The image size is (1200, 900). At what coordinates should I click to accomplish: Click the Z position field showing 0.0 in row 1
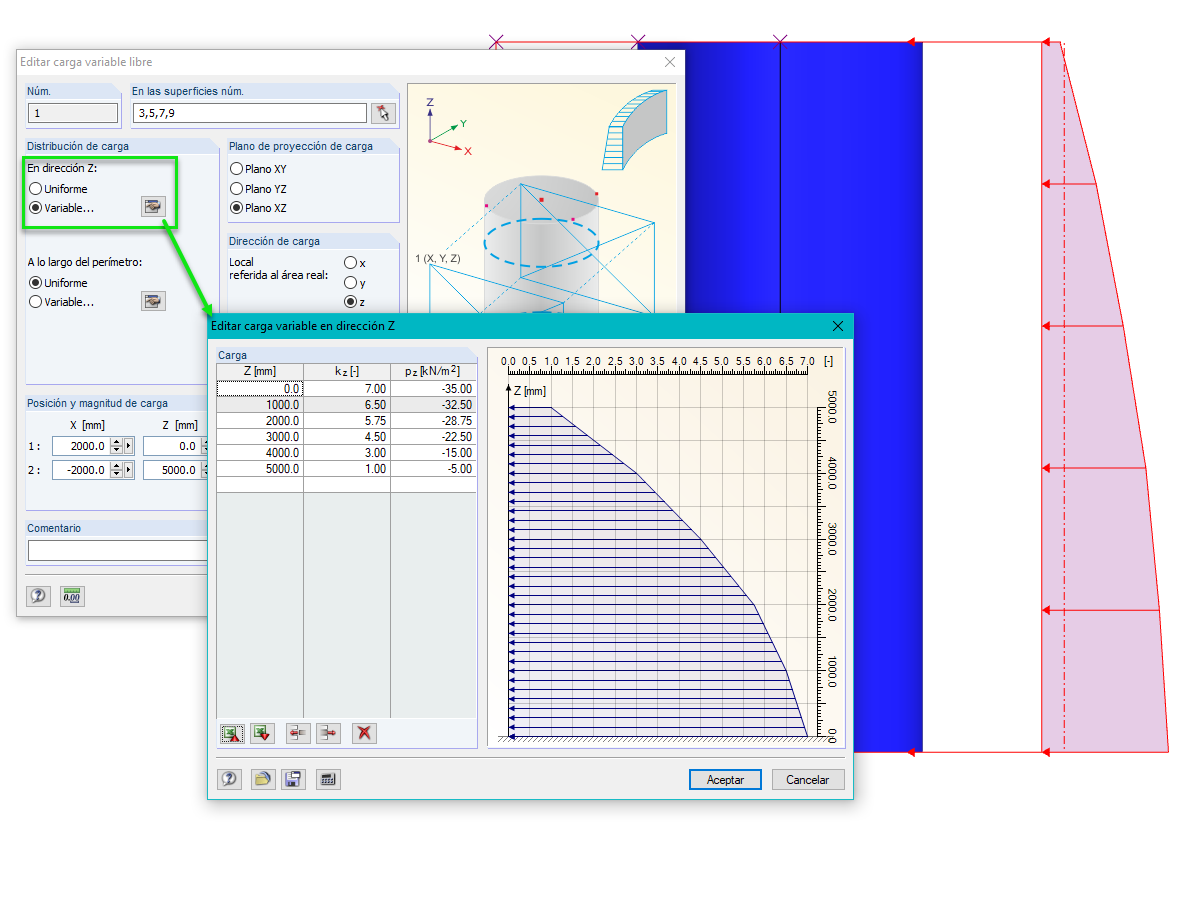[x=172, y=446]
